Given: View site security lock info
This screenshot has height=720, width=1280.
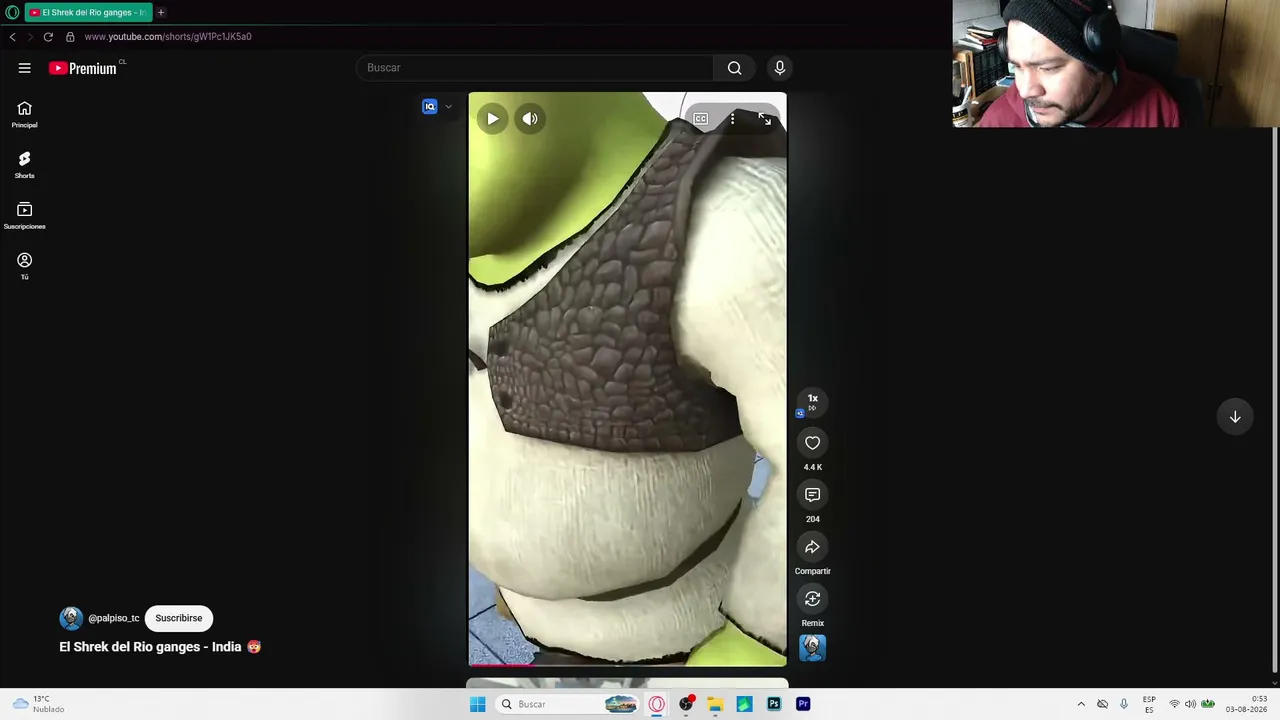Looking at the screenshot, I should click(x=70, y=37).
